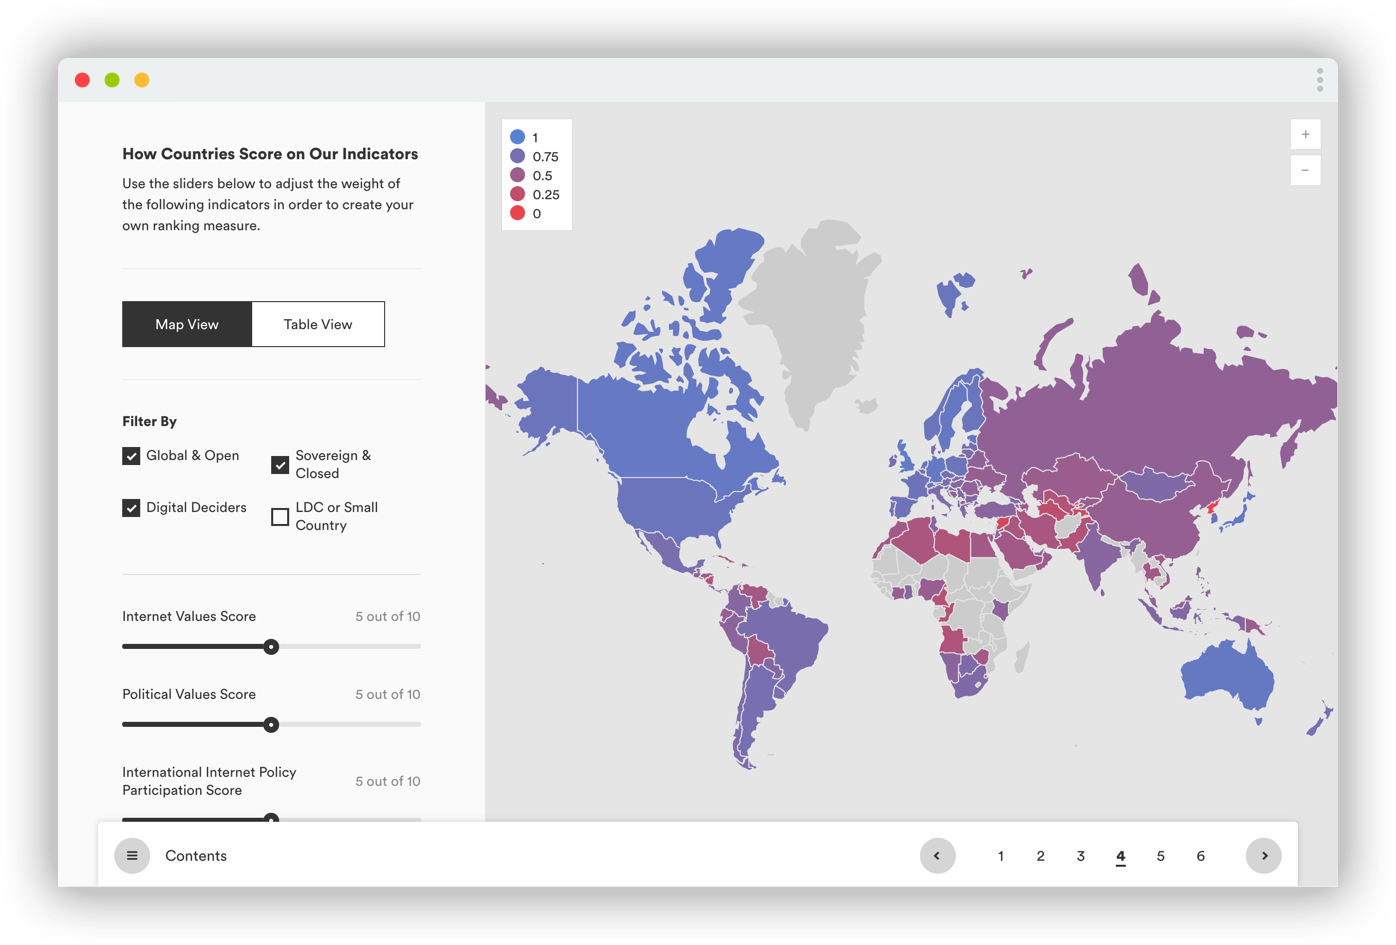Open the three-dot overflow menu

pyautogui.click(x=1319, y=79)
